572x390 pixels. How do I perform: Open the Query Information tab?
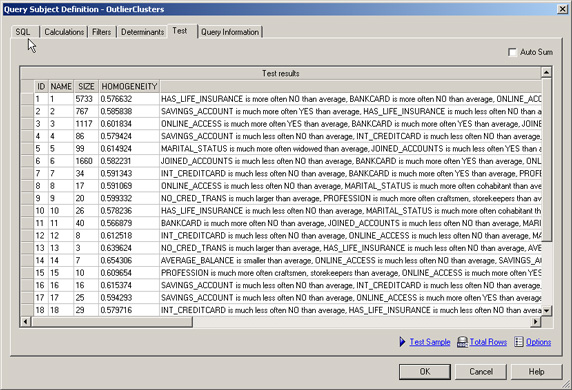pyautogui.click(x=230, y=32)
